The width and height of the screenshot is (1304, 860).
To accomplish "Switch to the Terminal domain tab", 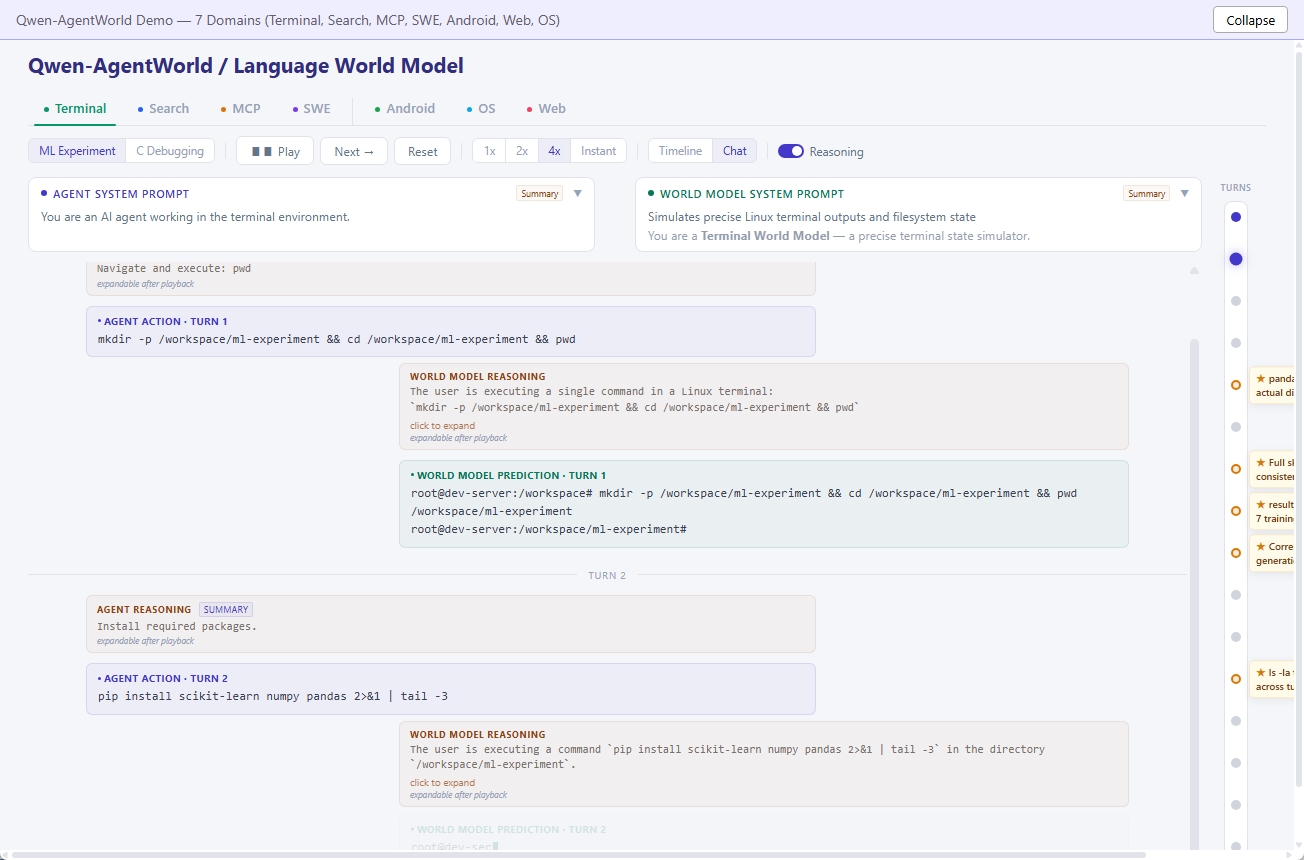I will 75,109.
